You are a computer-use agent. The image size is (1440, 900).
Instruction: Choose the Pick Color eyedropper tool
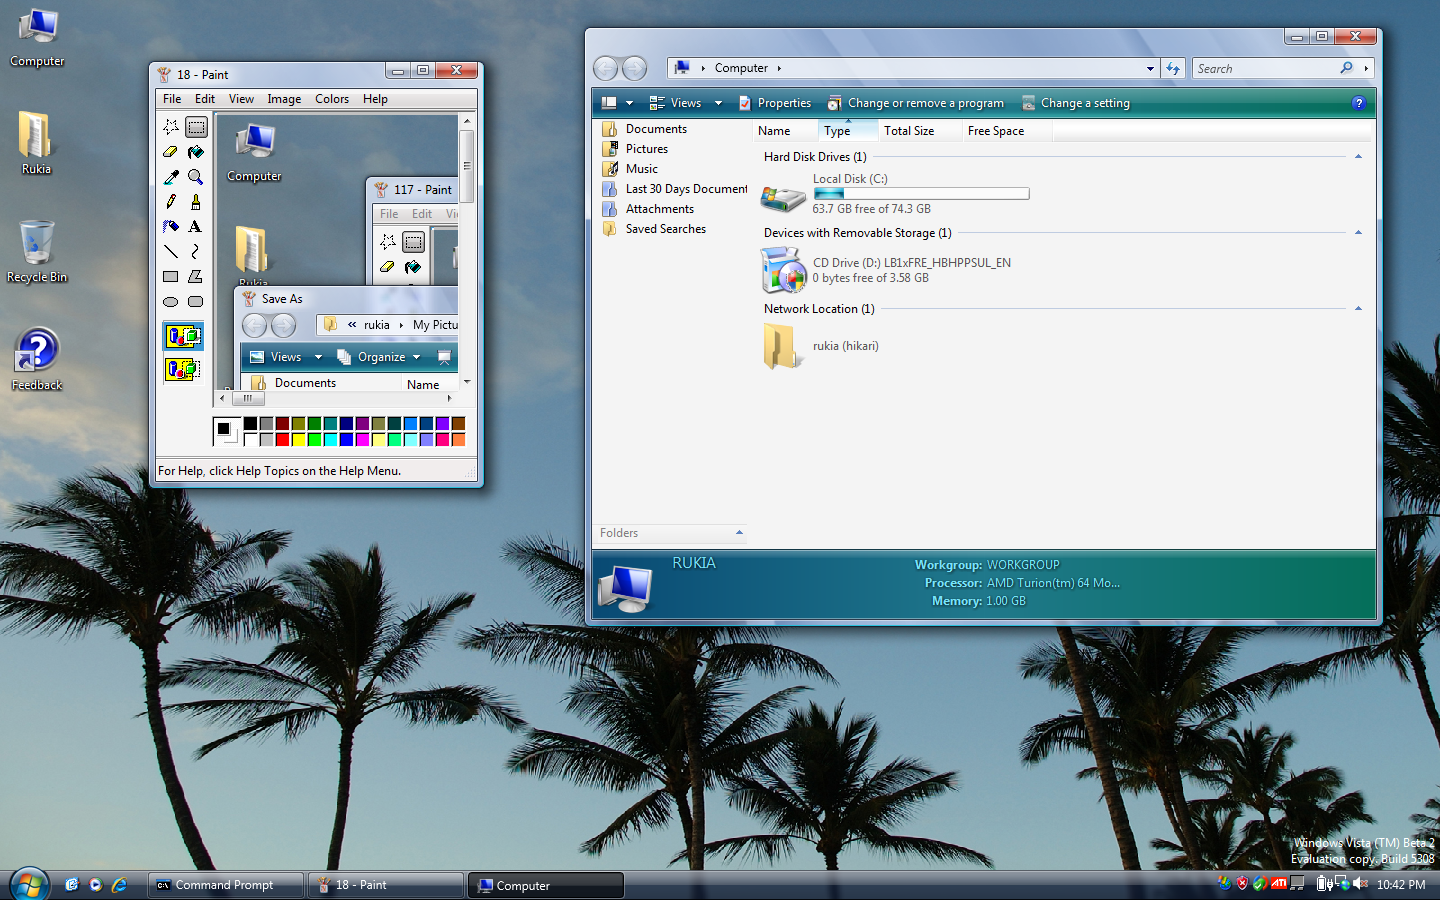(171, 177)
